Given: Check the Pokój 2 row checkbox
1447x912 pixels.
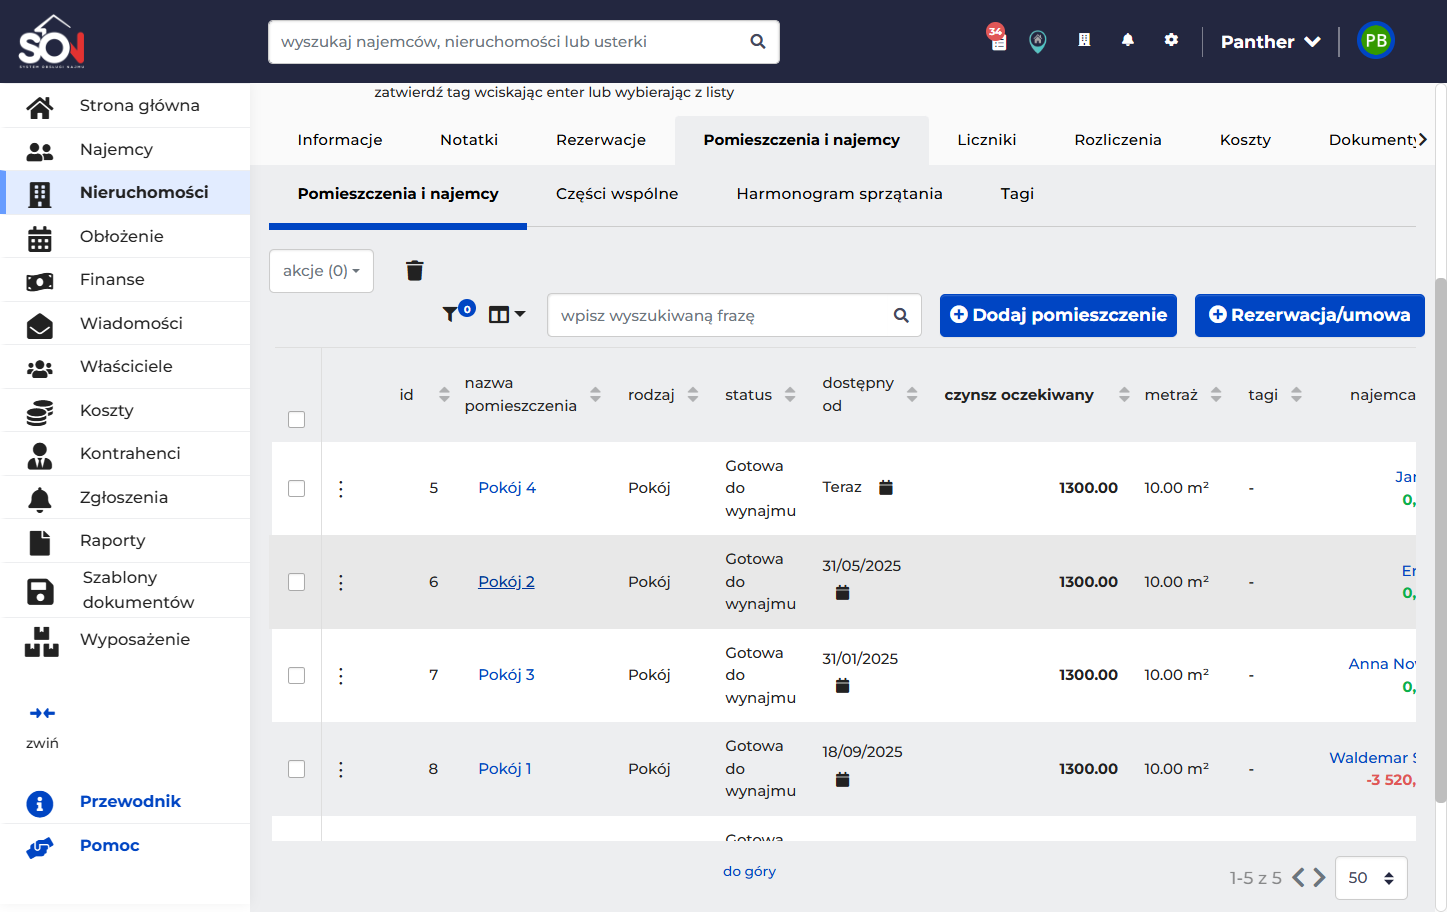Looking at the screenshot, I should coord(297,582).
